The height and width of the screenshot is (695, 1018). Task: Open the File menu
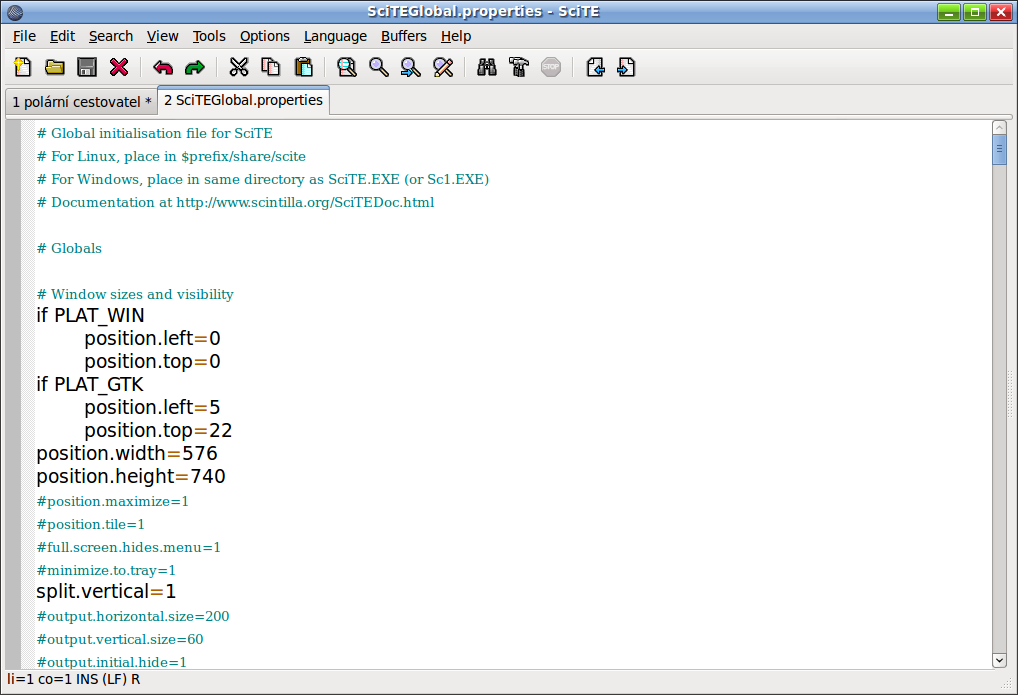24,36
